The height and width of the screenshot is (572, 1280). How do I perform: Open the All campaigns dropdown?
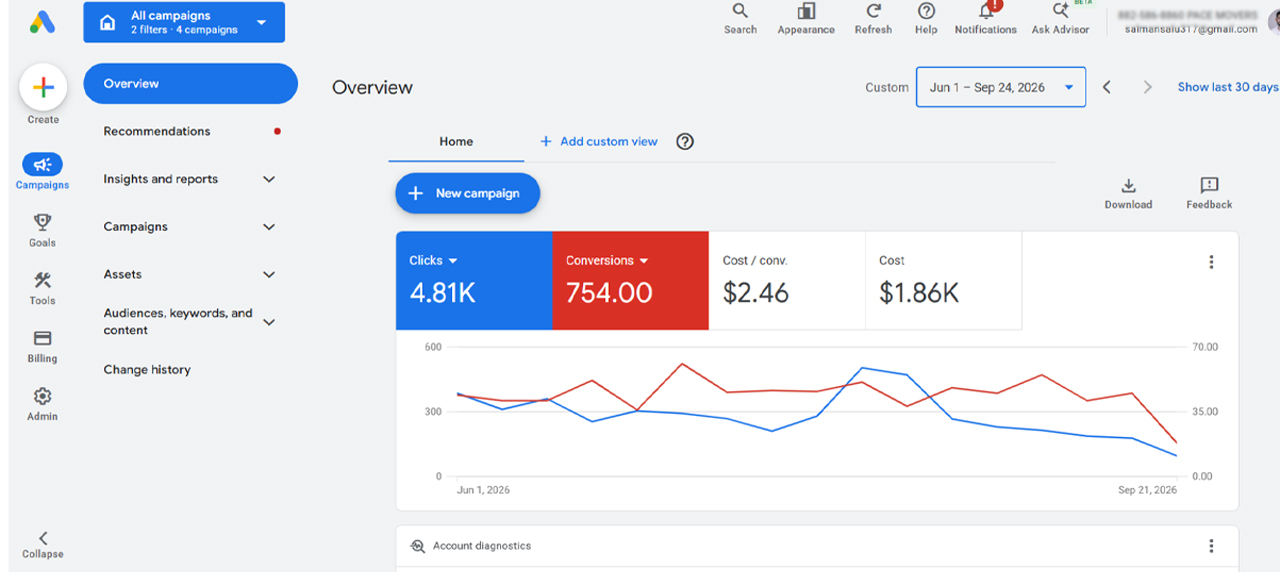(184, 22)
